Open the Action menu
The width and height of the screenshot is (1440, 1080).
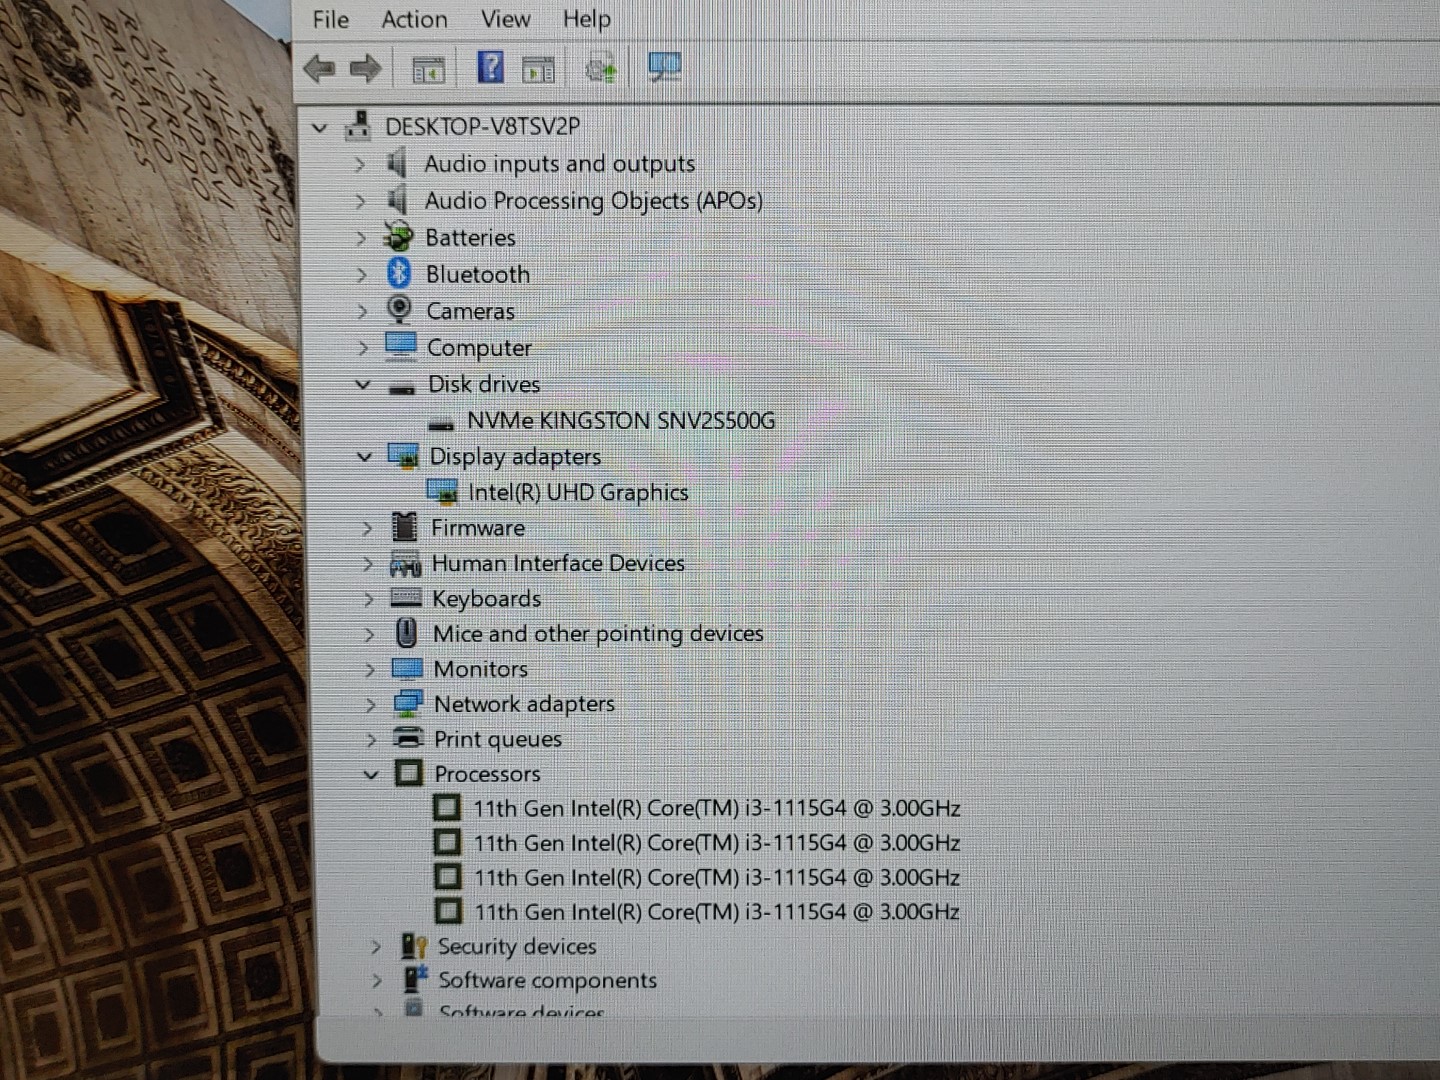click(x=414, y=19)
